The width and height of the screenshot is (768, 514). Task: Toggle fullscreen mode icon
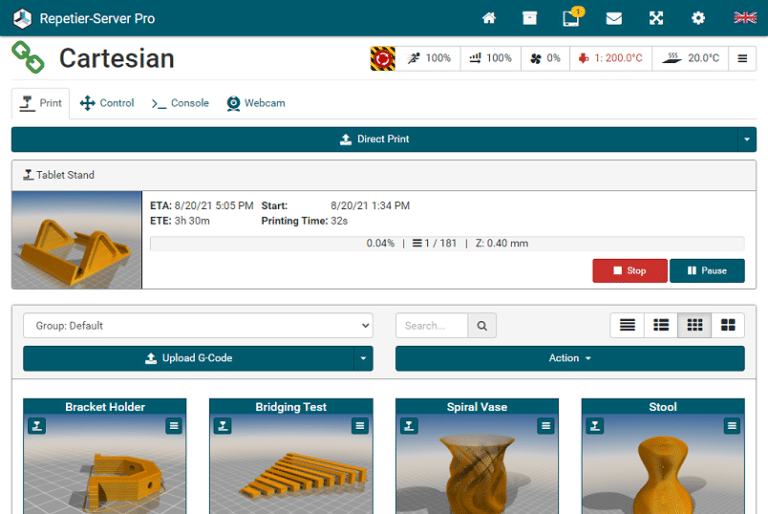[x=656, y=18]
